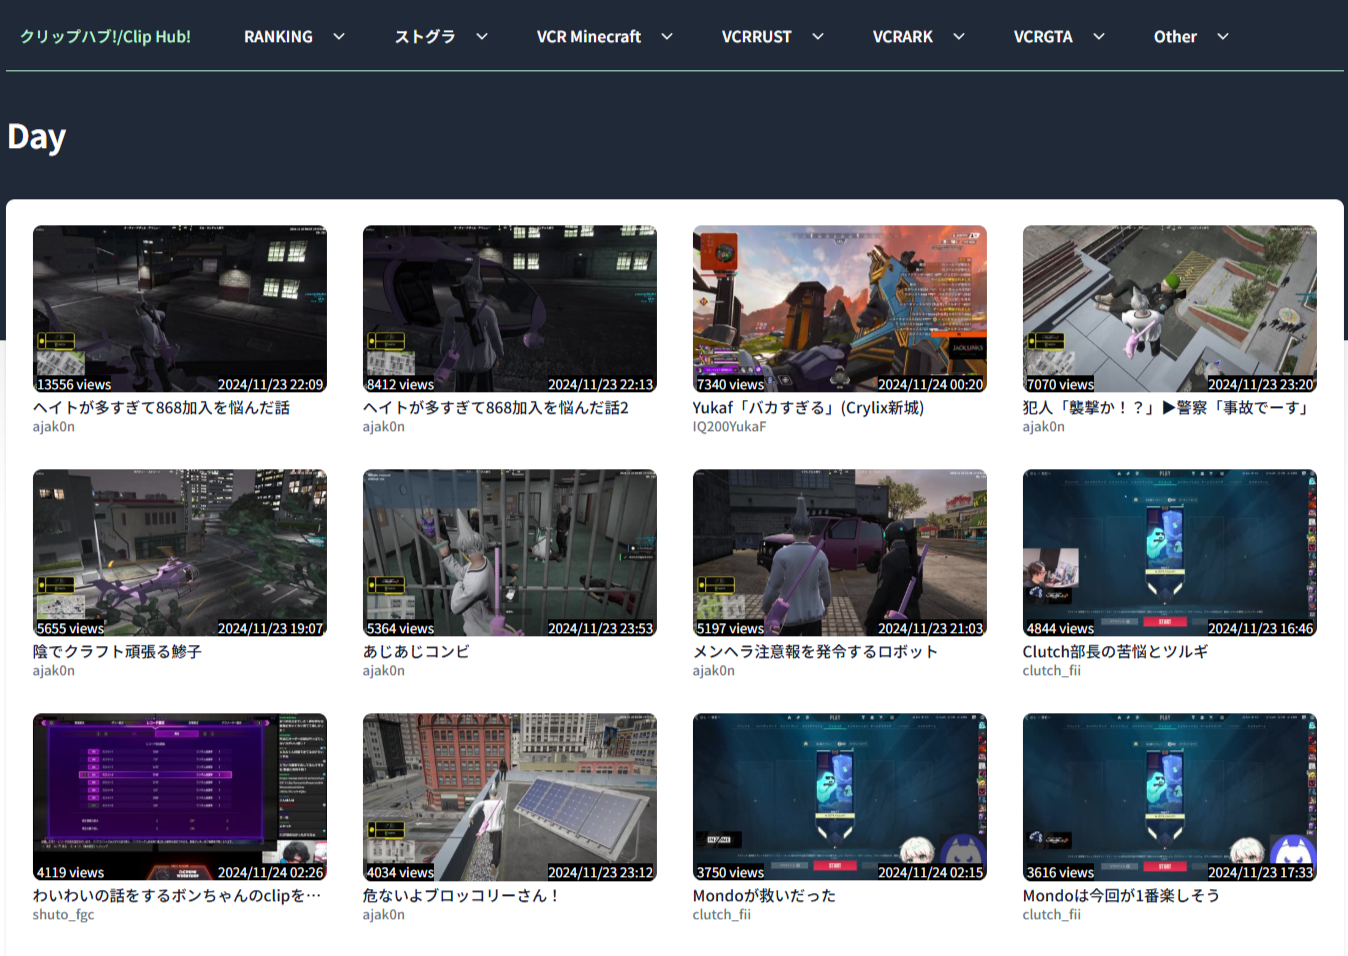
Task: Open the 7070 views clip thumbnail
Action: pyautogui.click(x=1169, y=308)
